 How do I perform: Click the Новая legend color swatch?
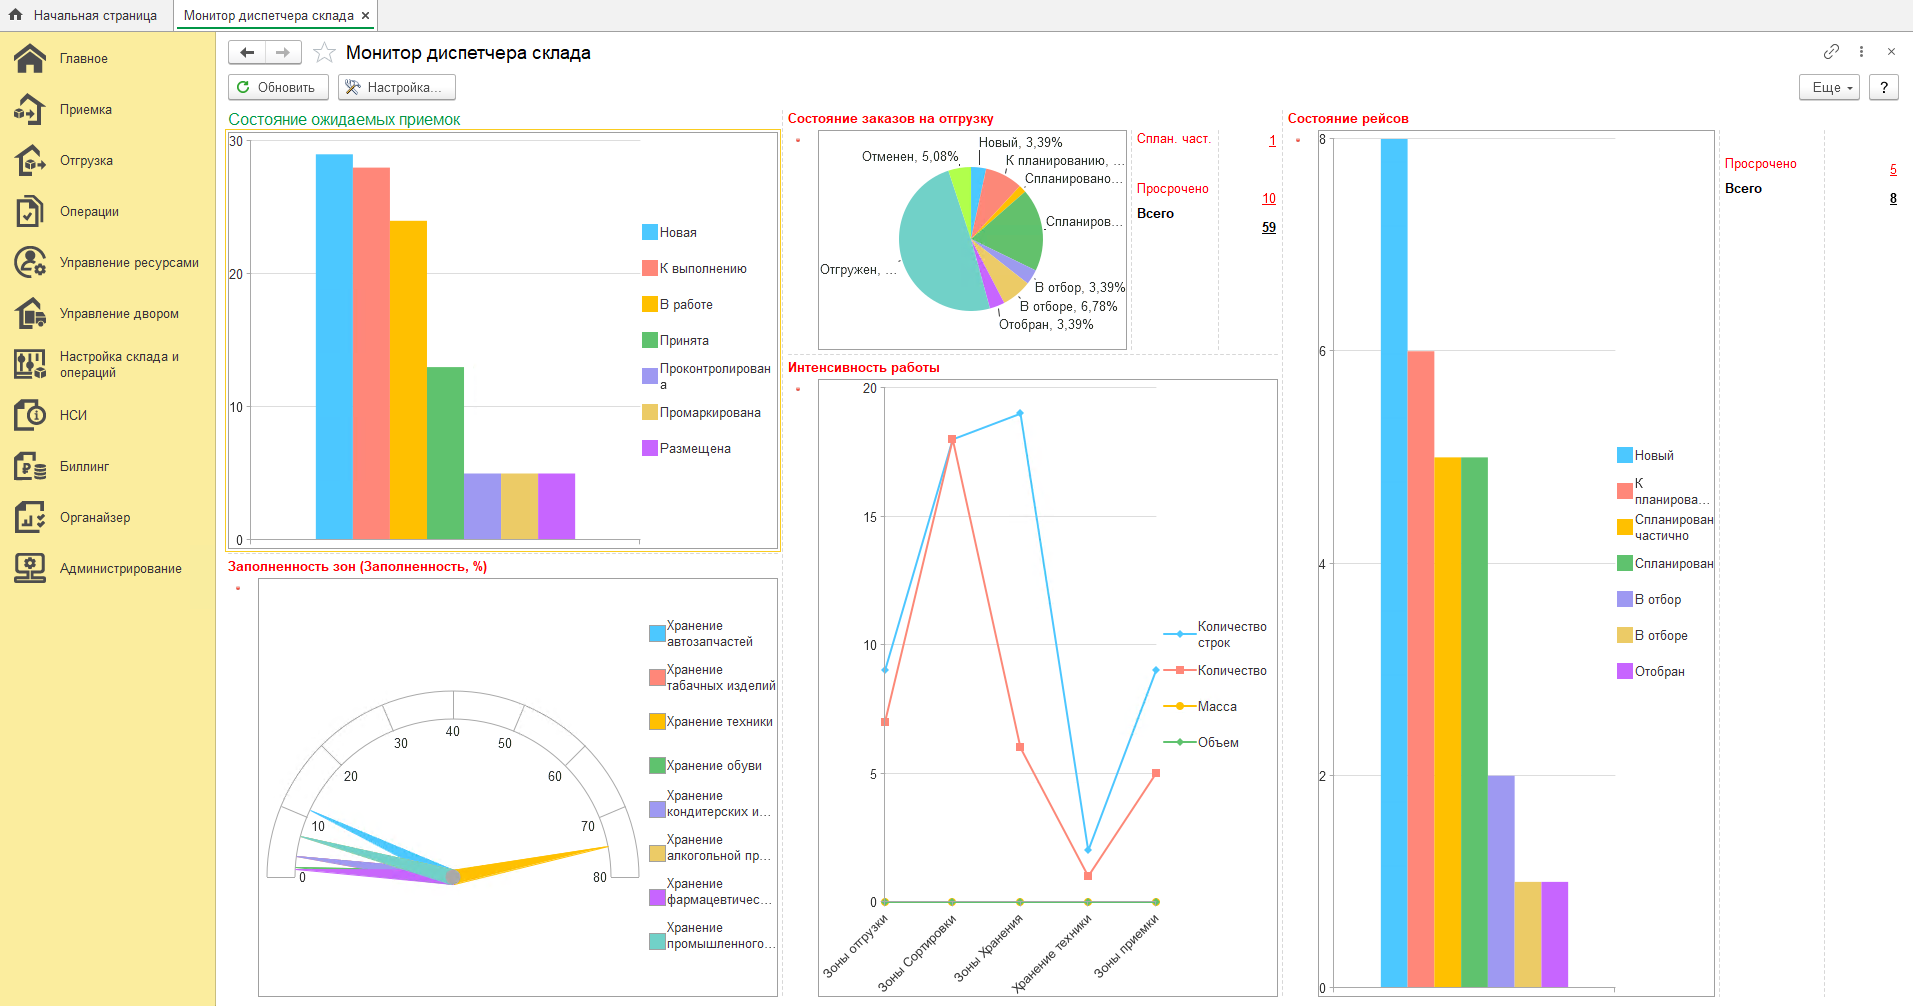click(x=649, y=233)
